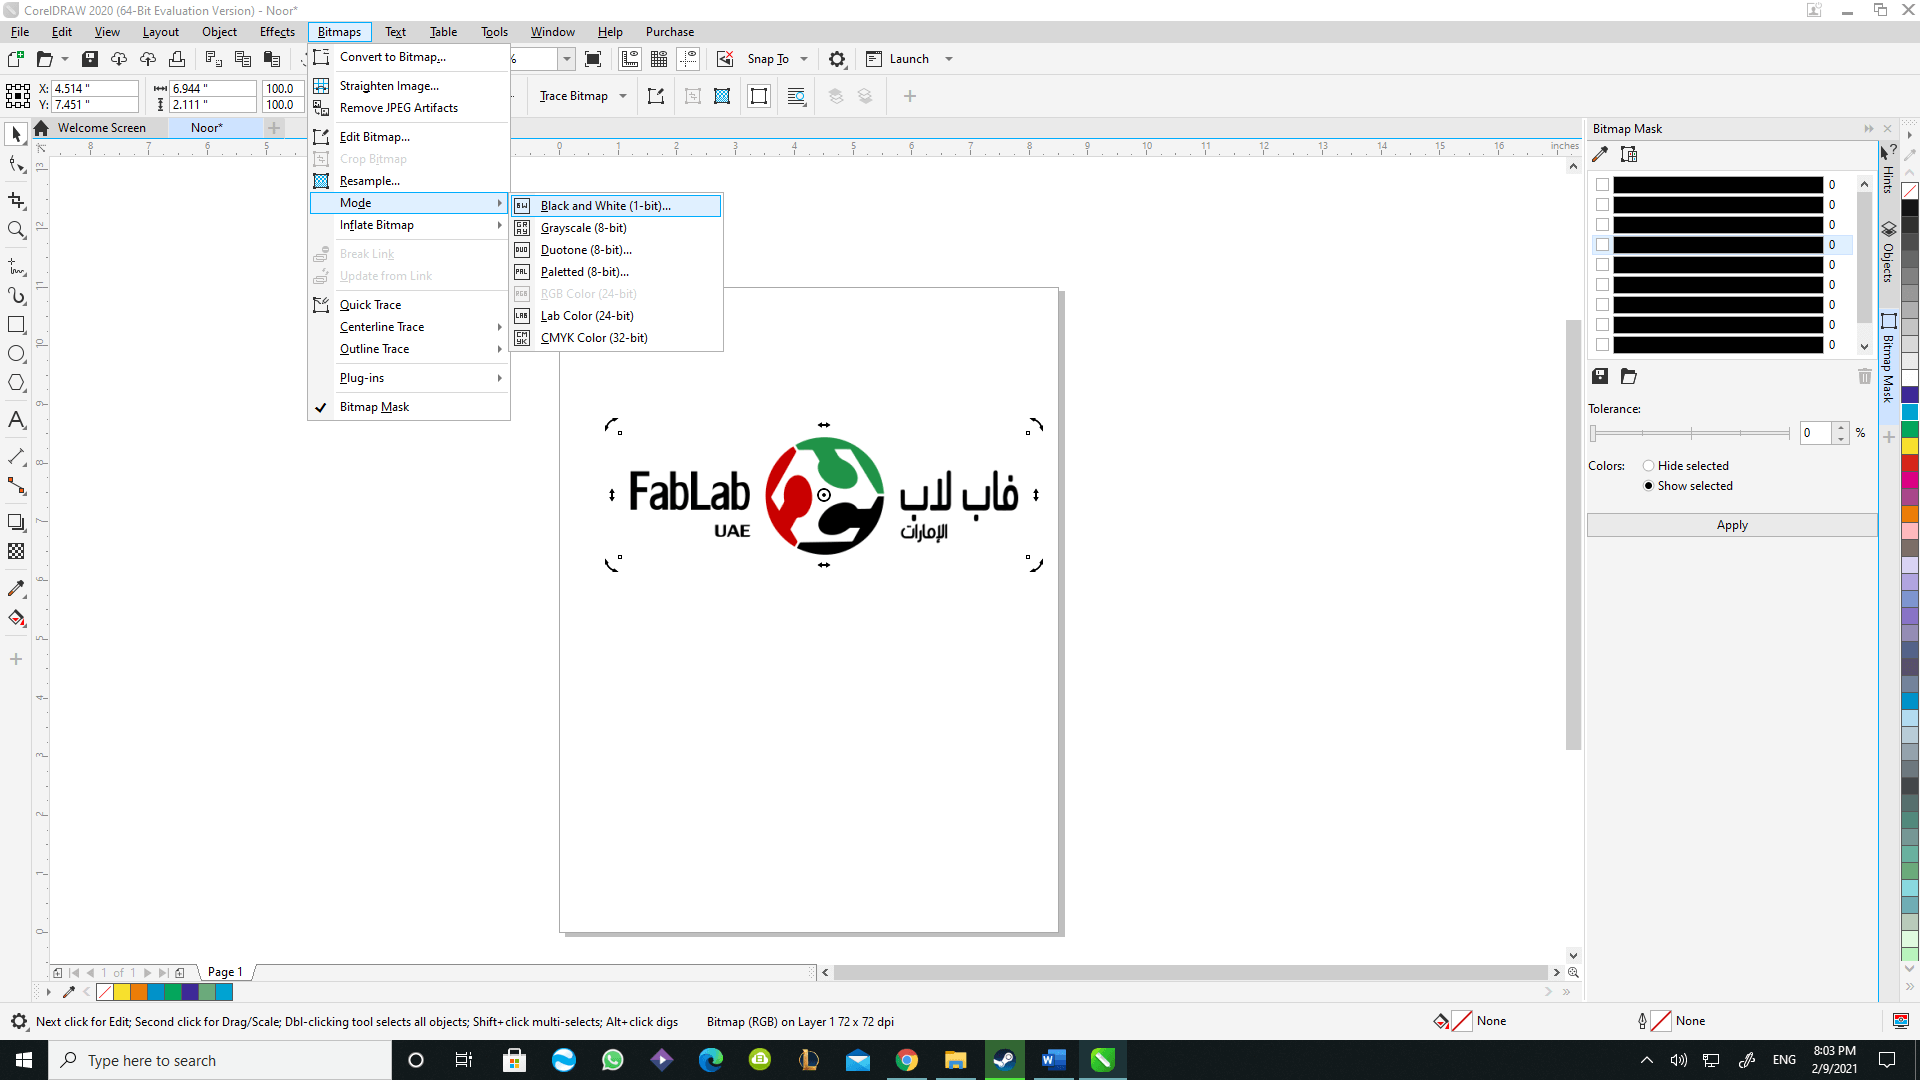Choose Grayscale (8-bit) mode
This screenshot has height=1080, width=1920.
click(616, 228)
